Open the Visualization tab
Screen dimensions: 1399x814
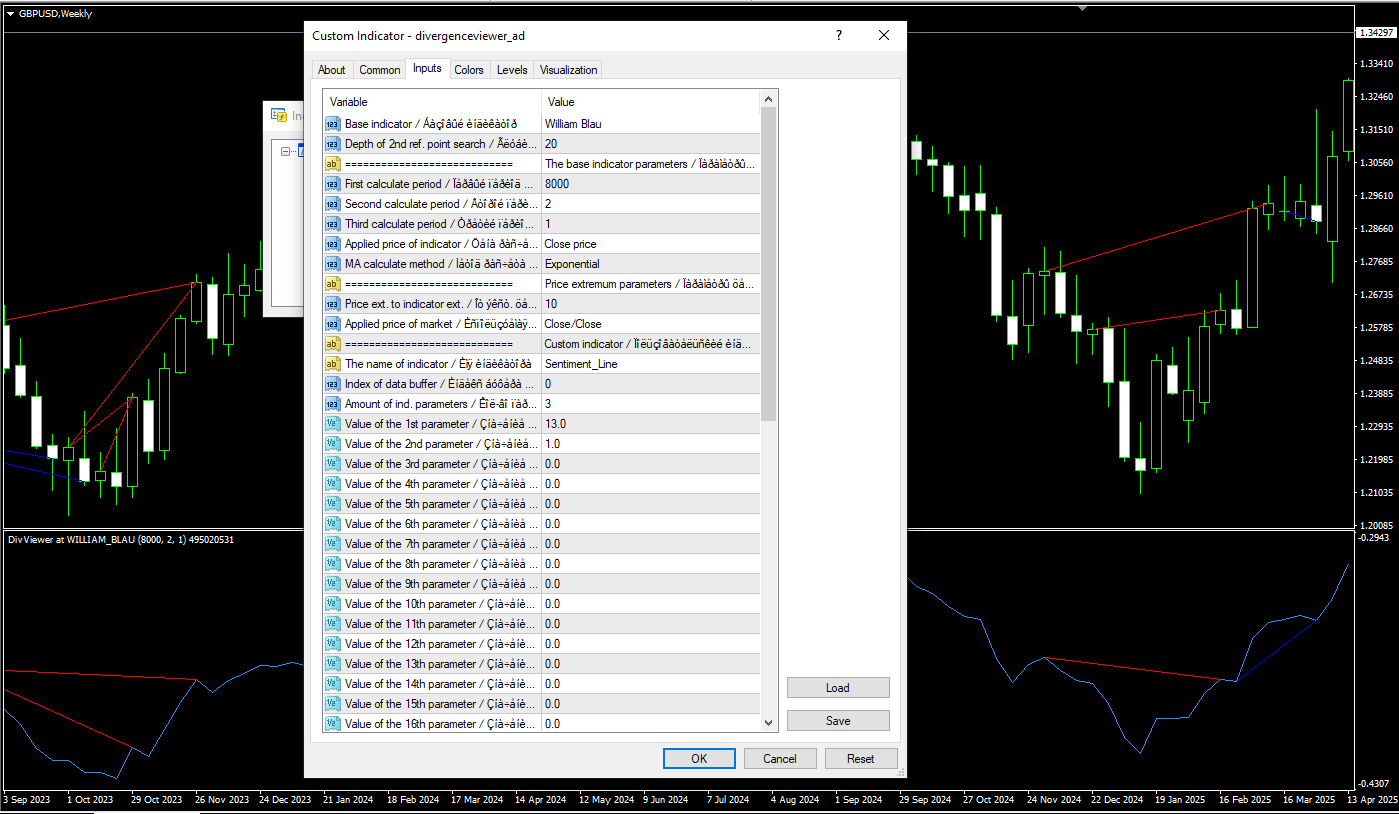568,70
